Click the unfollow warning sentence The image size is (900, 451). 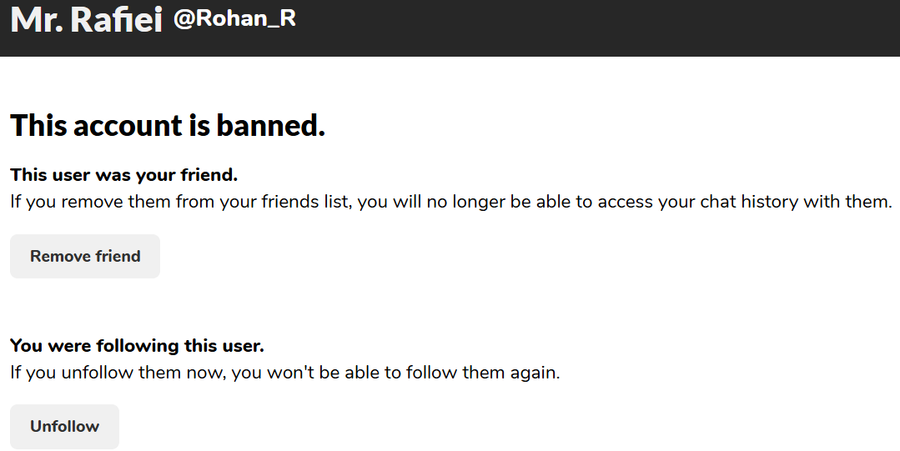285,373
